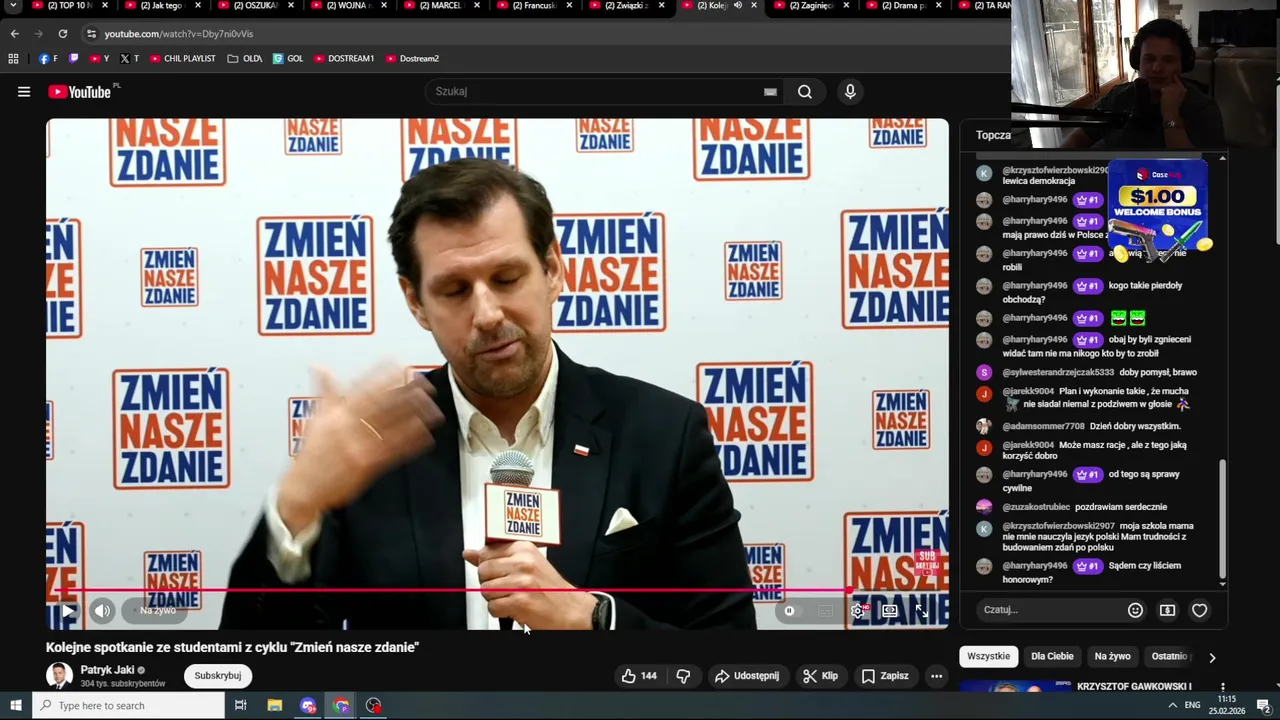Screen dimensions: 1280x720
Task: Click the search magnifier button
Action: 805,92
